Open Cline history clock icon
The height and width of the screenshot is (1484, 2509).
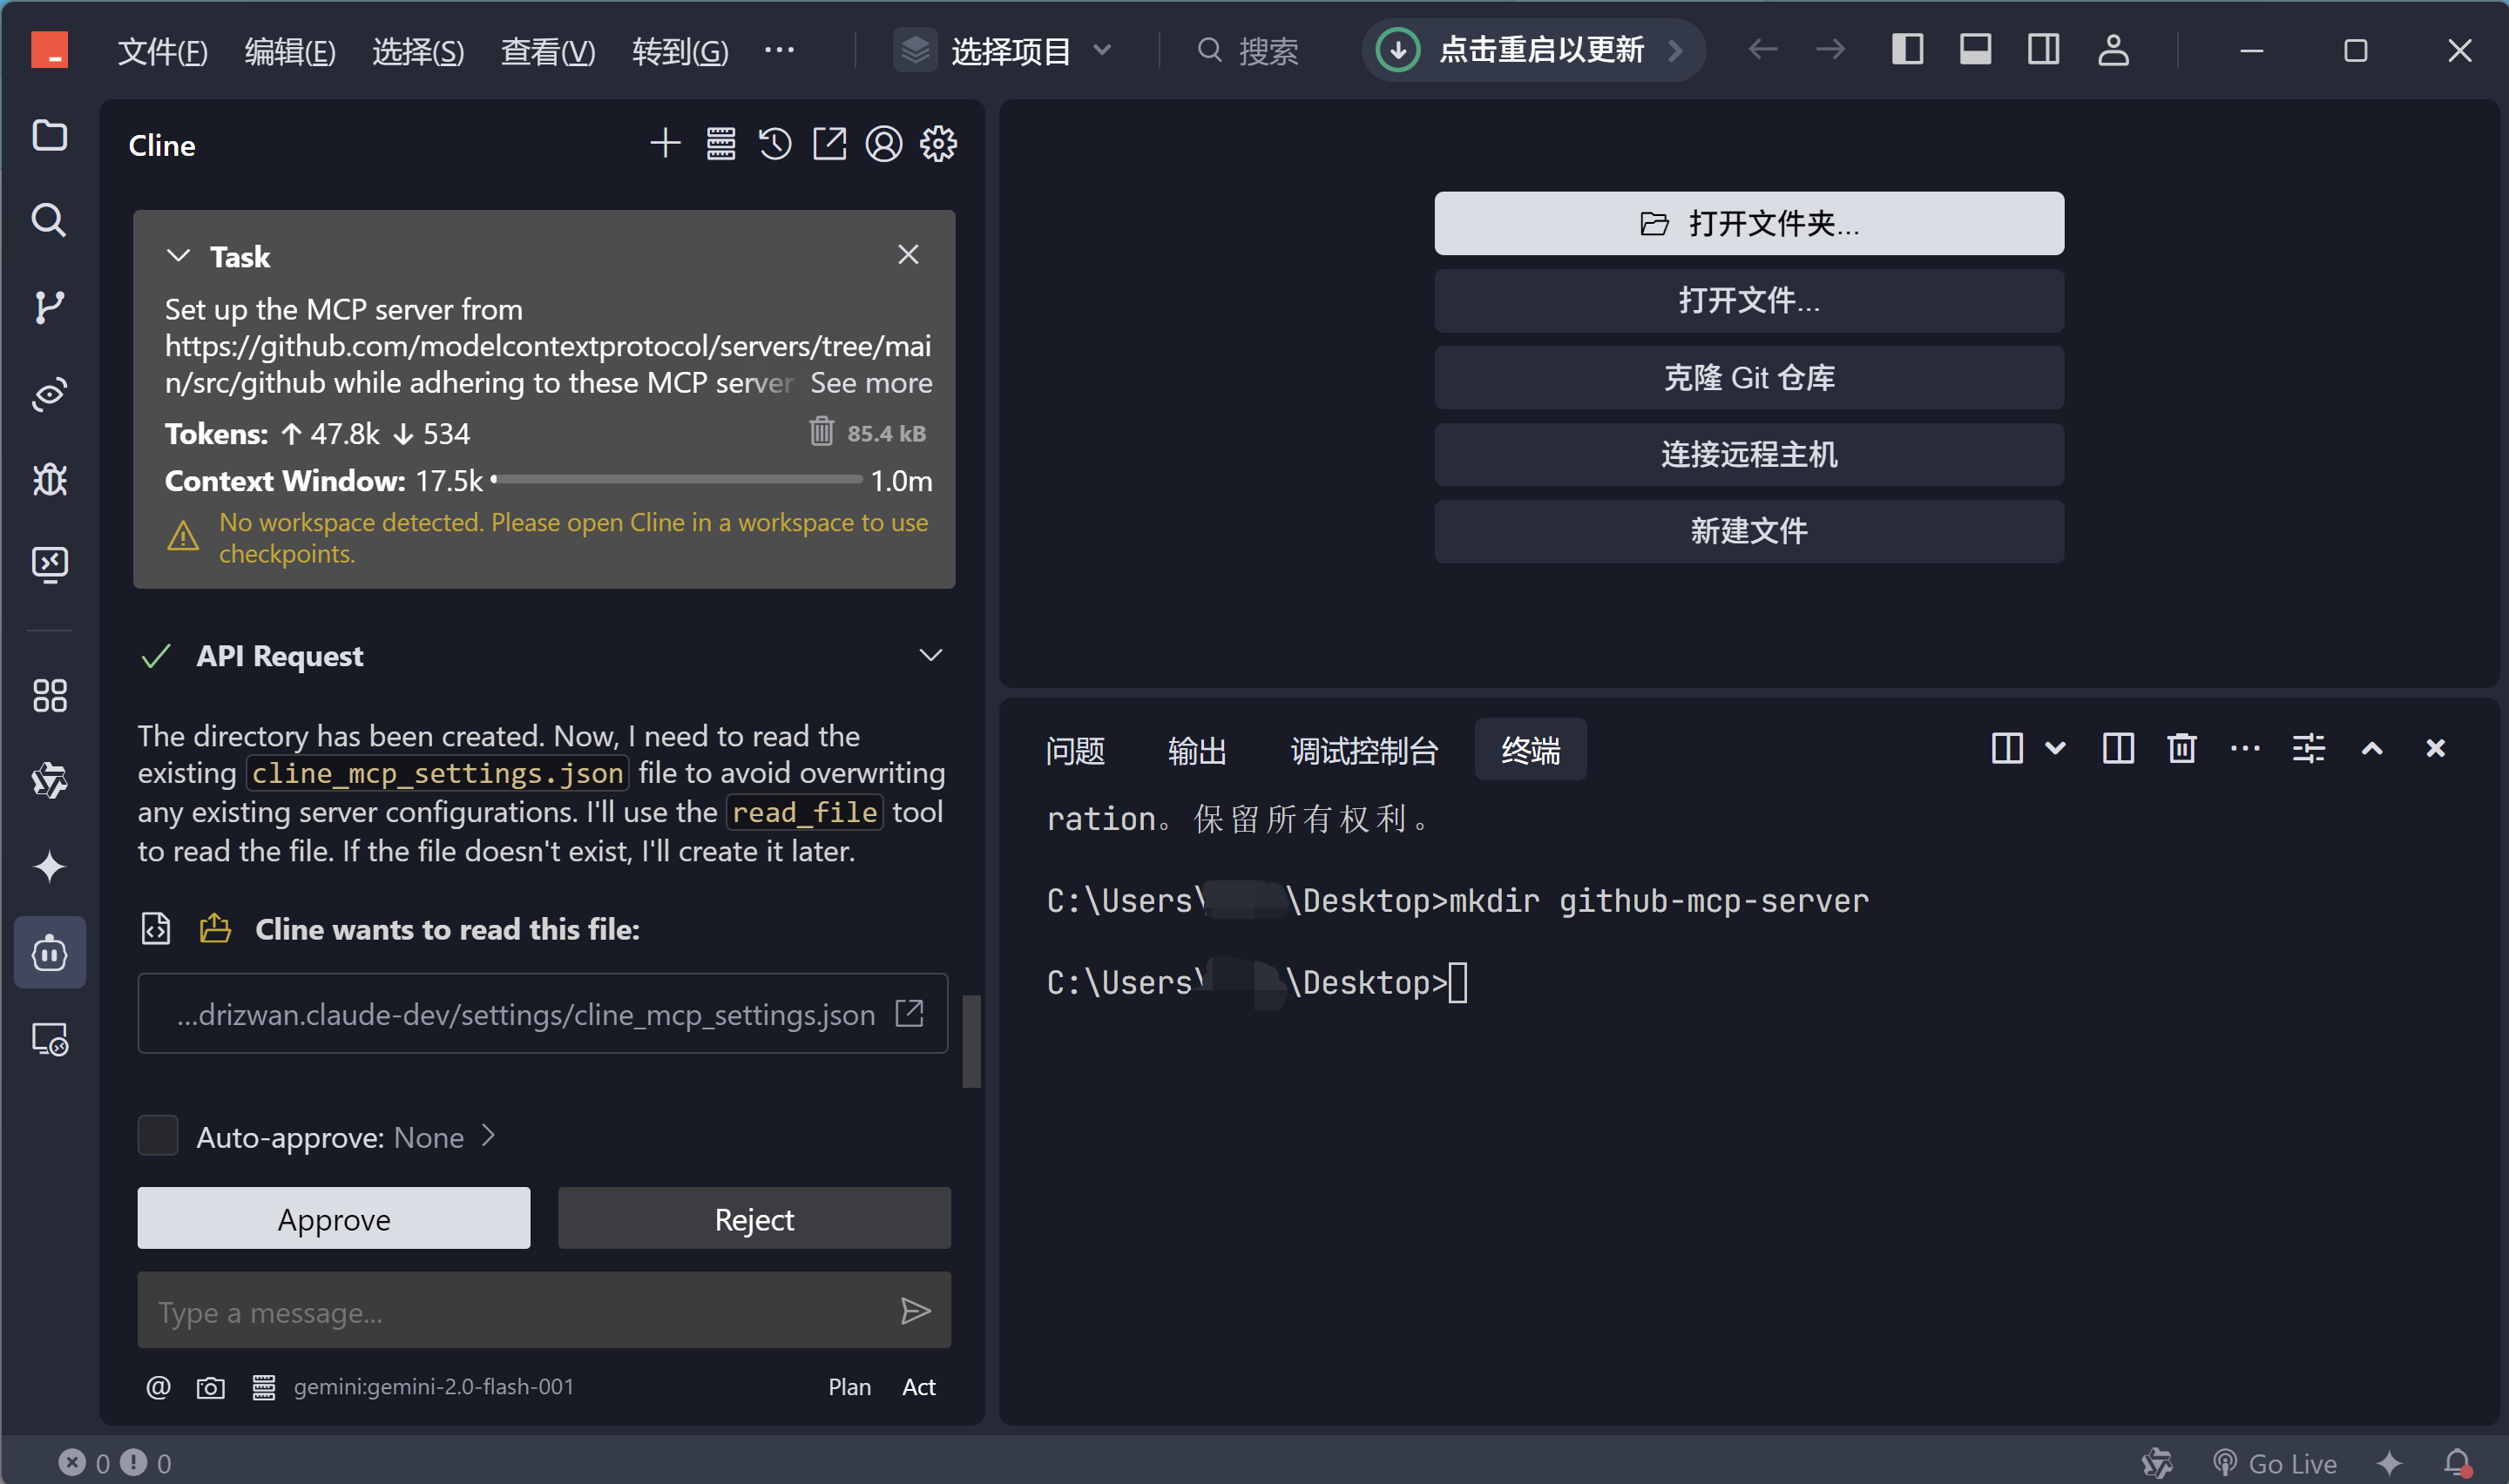pyautogui.click(x=775, y=144)
